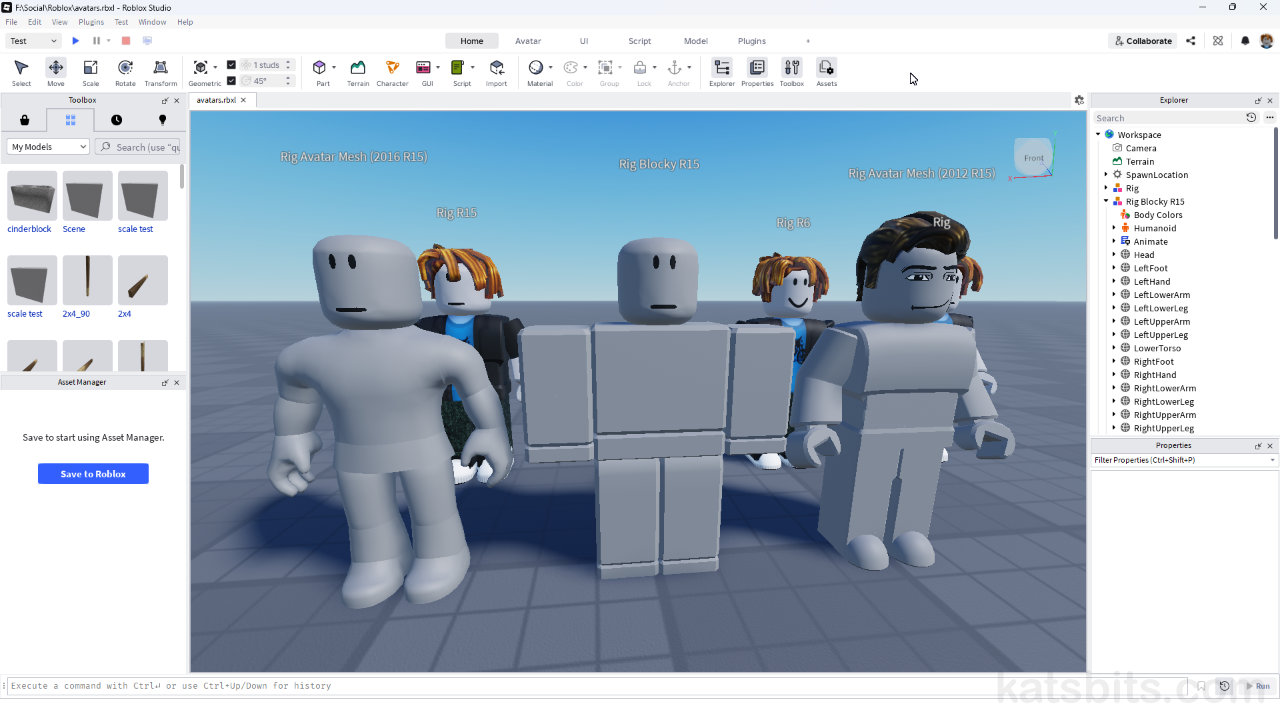Screen dimensions: 1280x720
Task: Click the Run command button
Action: (x=1257, y=686)
